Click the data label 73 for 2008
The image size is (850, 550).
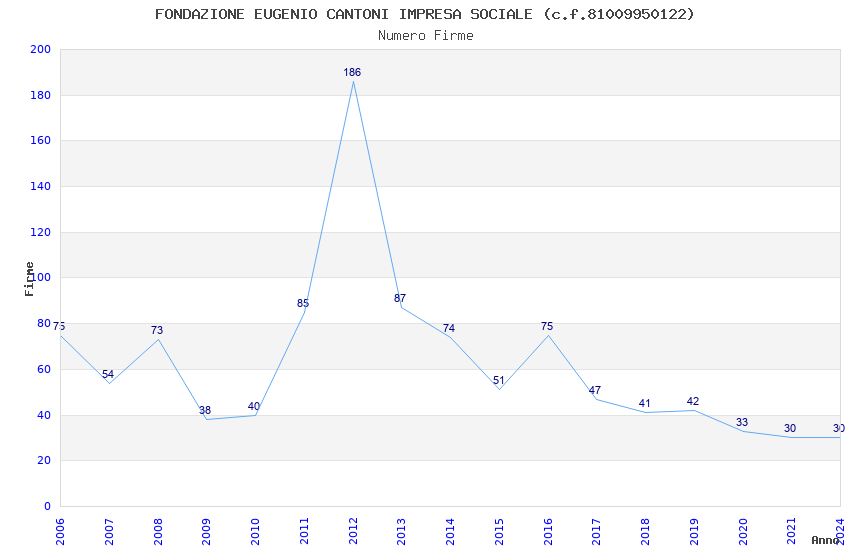(x=157, y=330)
